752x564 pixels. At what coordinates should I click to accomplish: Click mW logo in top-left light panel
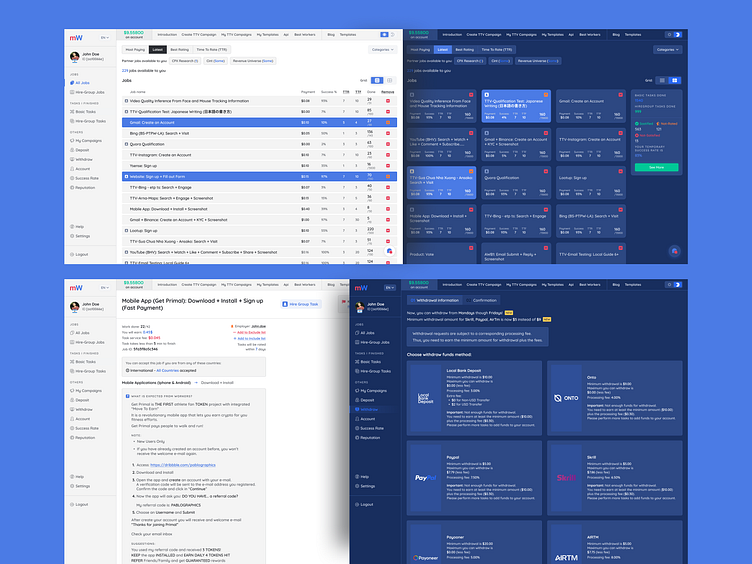76,37
